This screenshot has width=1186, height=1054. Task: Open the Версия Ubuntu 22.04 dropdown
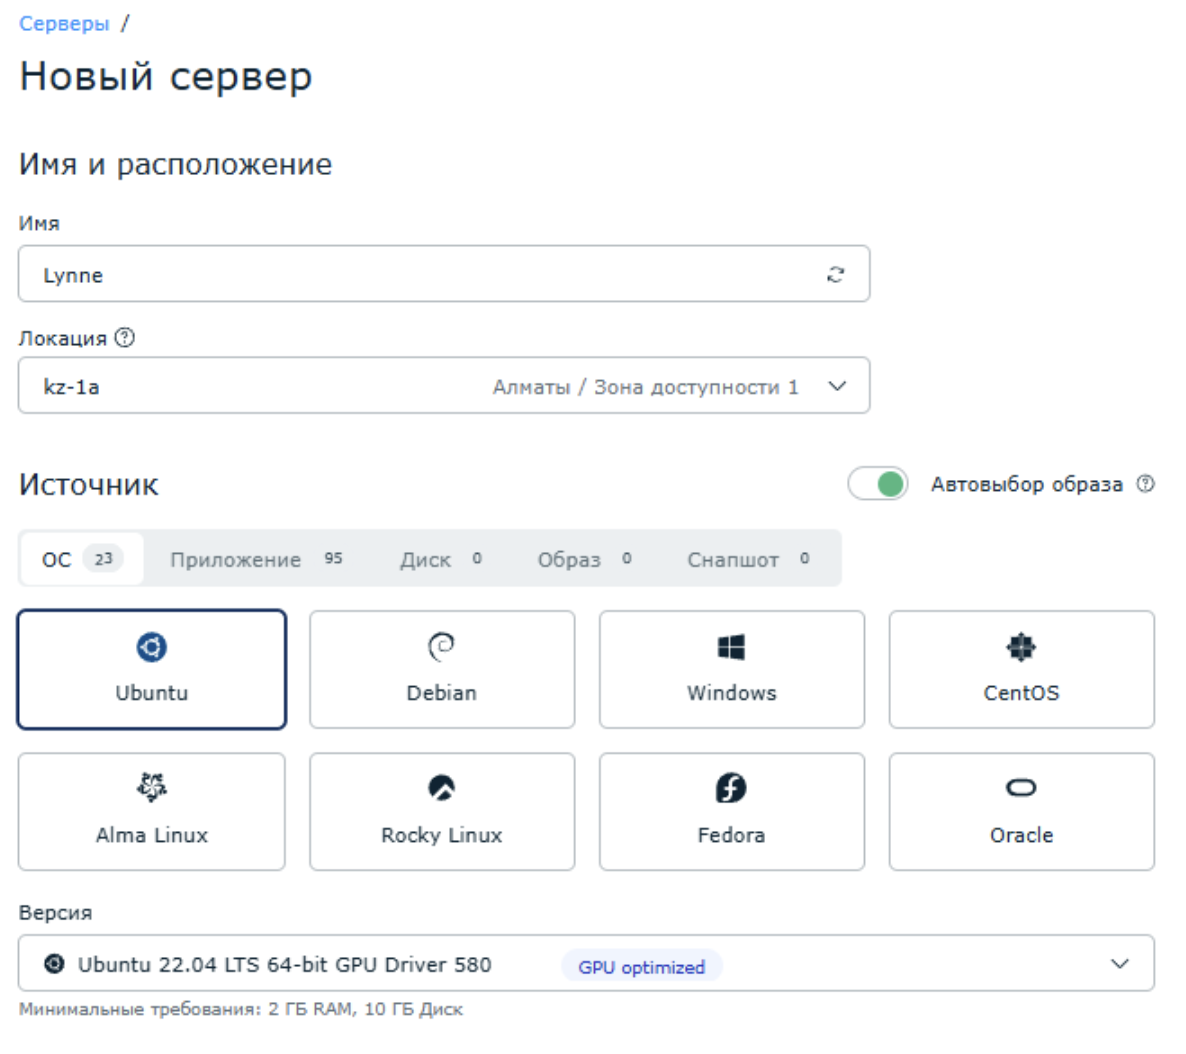[x=586, y=963]
